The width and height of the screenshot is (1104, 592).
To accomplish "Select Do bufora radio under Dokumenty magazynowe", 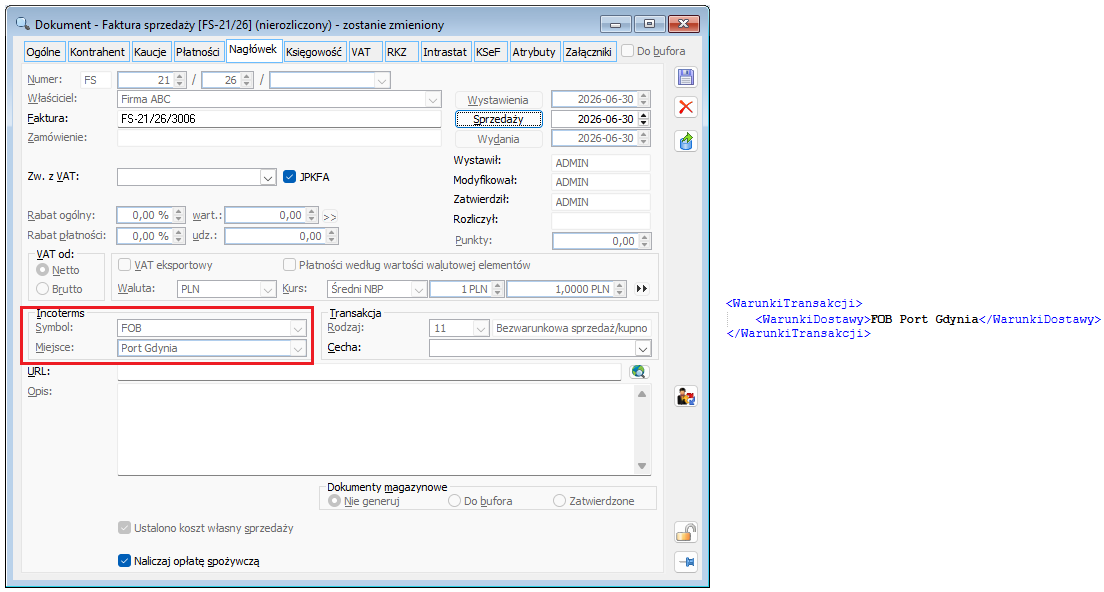I will coord(454,500).
